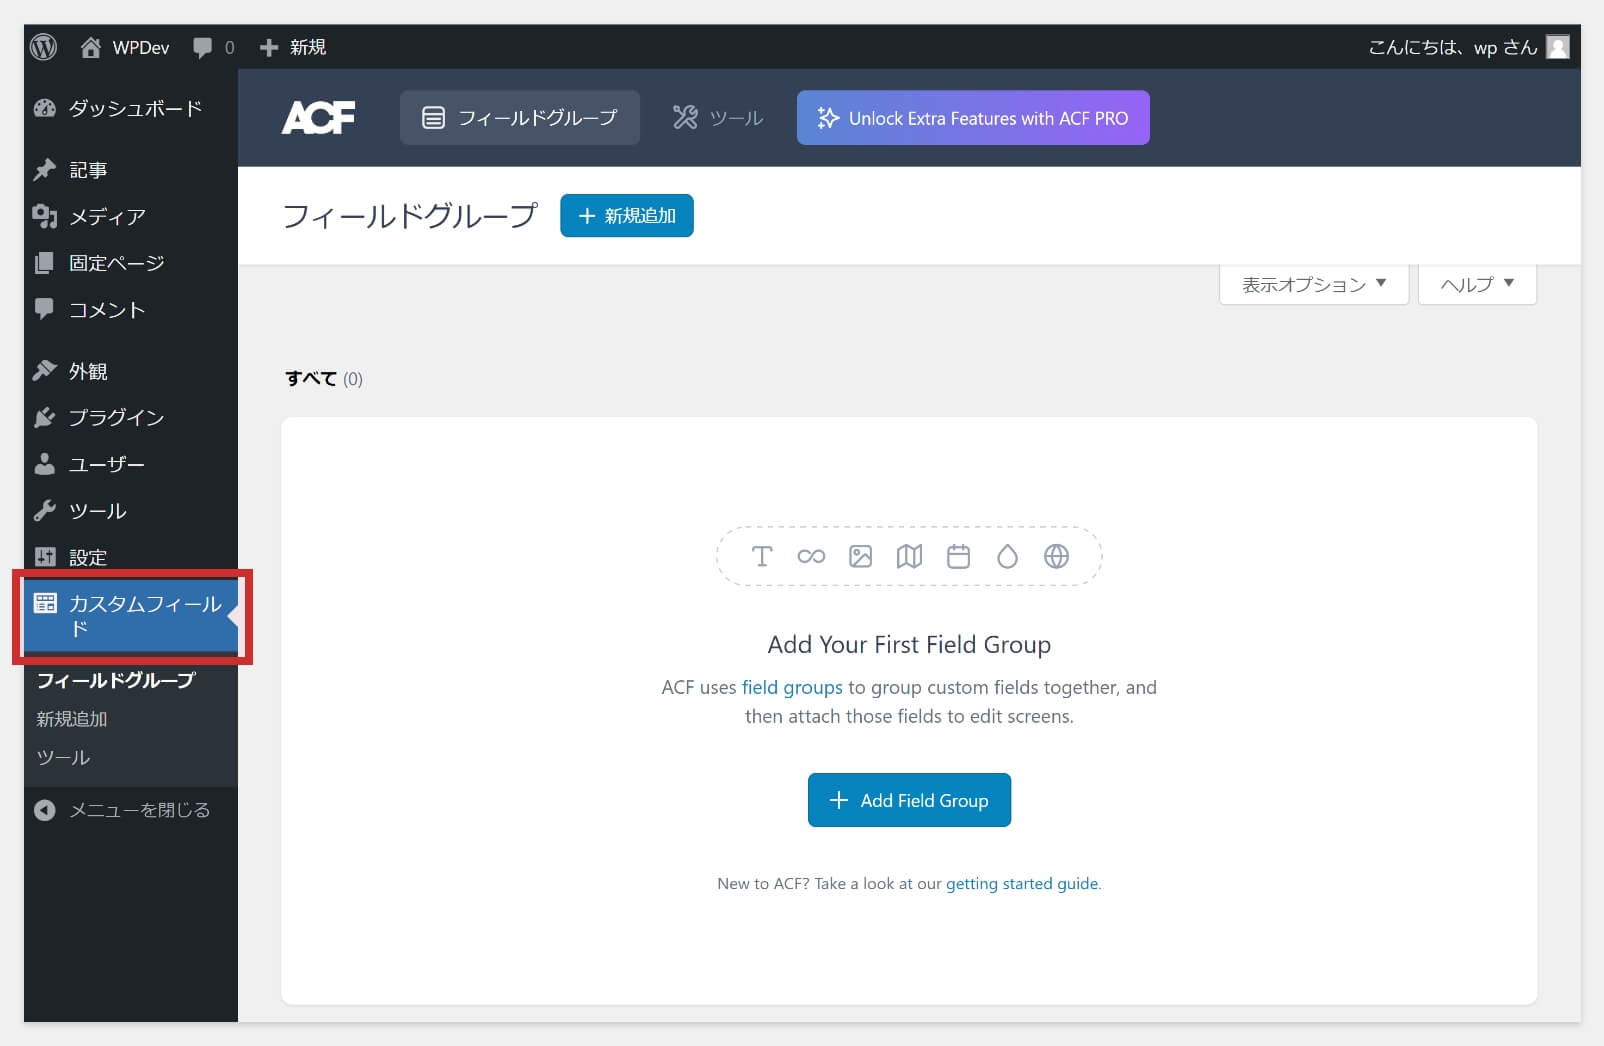Click the カスタムフィールド table icon

click(45, 603)
